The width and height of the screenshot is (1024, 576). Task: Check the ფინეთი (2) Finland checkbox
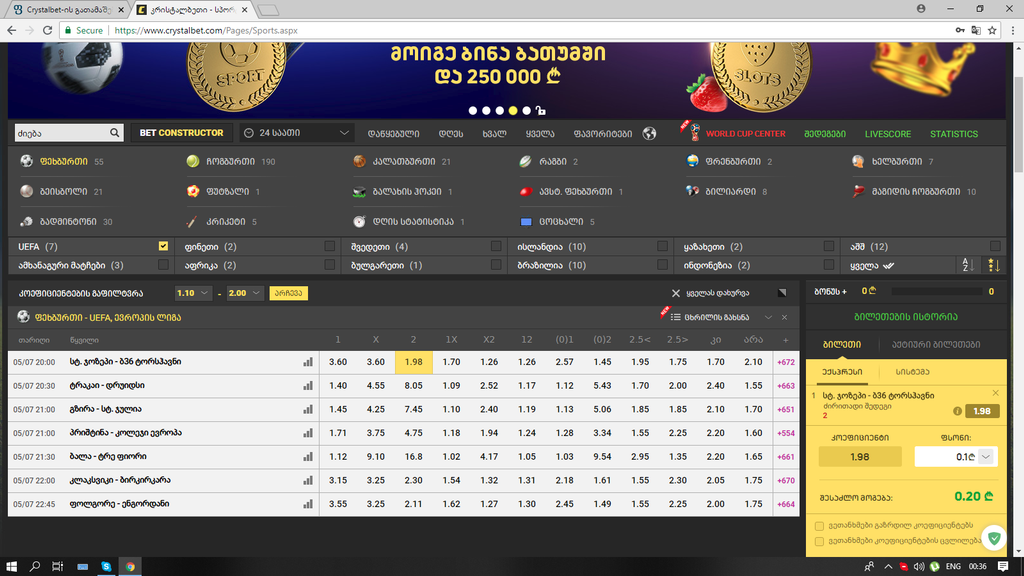pos(329,246)
